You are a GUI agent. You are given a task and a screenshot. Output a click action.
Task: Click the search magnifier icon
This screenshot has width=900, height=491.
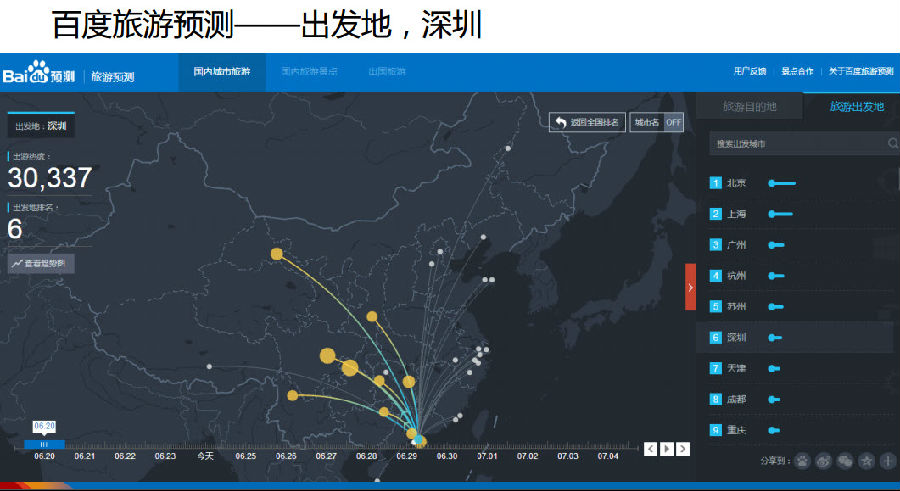click(x=892, y=144)
